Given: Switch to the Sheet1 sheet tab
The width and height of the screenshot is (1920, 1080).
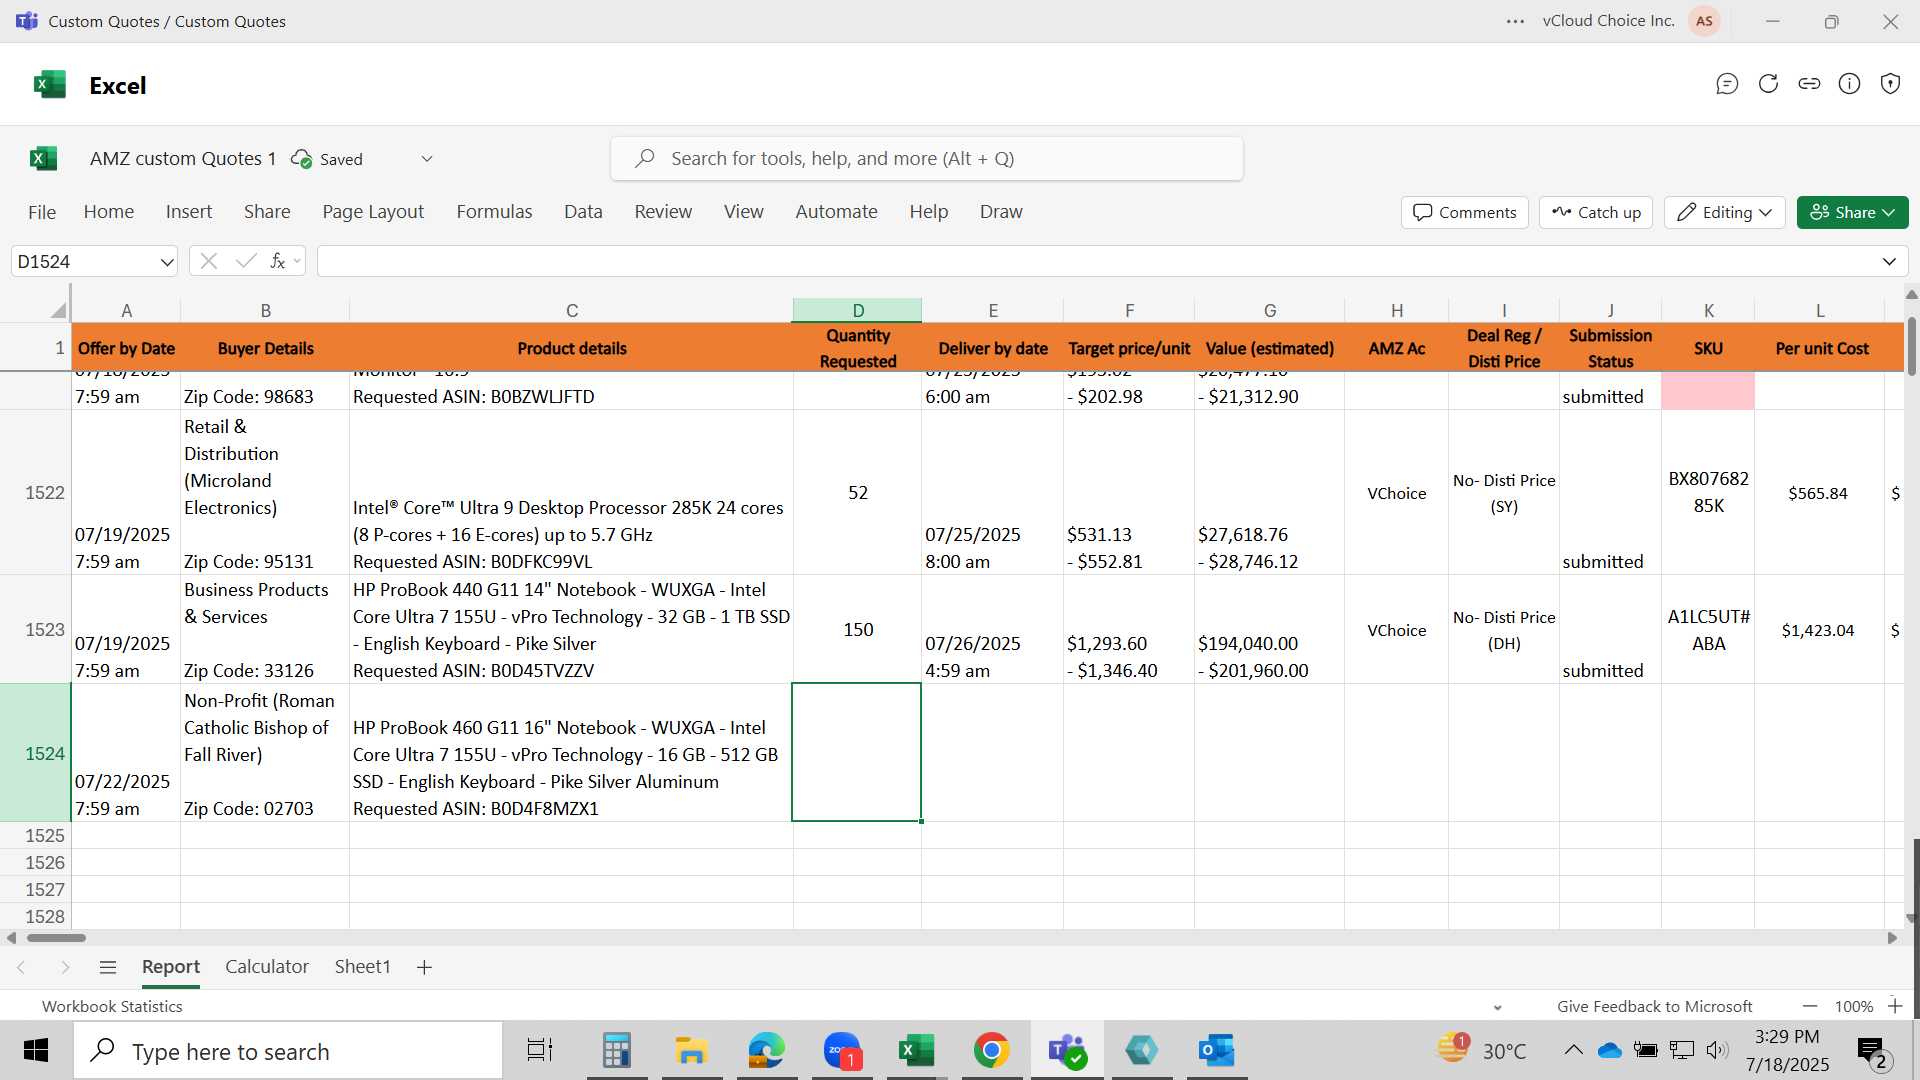Looking at the screenshot, I should [x=362, y=967].
